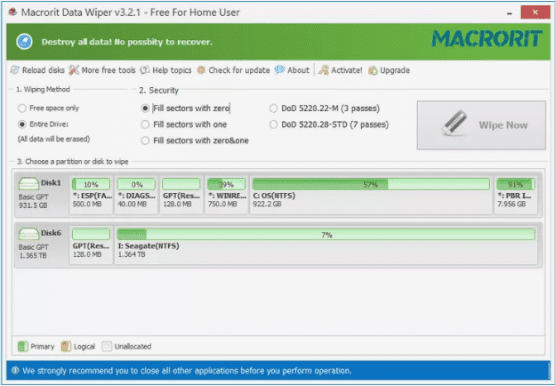This screenshot has height=386, width=555.
Task: Click the Macrorit app icon in title bar
Action: point(13,12)
